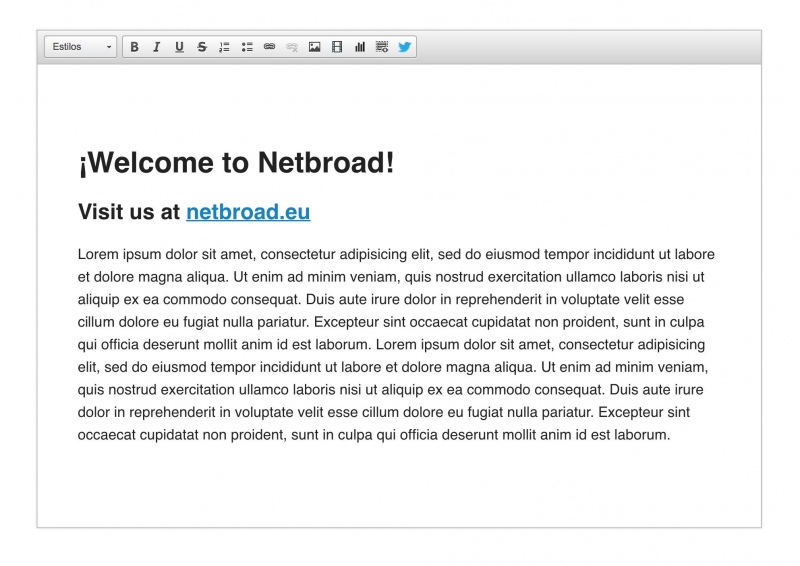The width and height of the screenshot is (800, 566).
Task: Insert a chart using bar-graph icon
Action: click(359, 47)
